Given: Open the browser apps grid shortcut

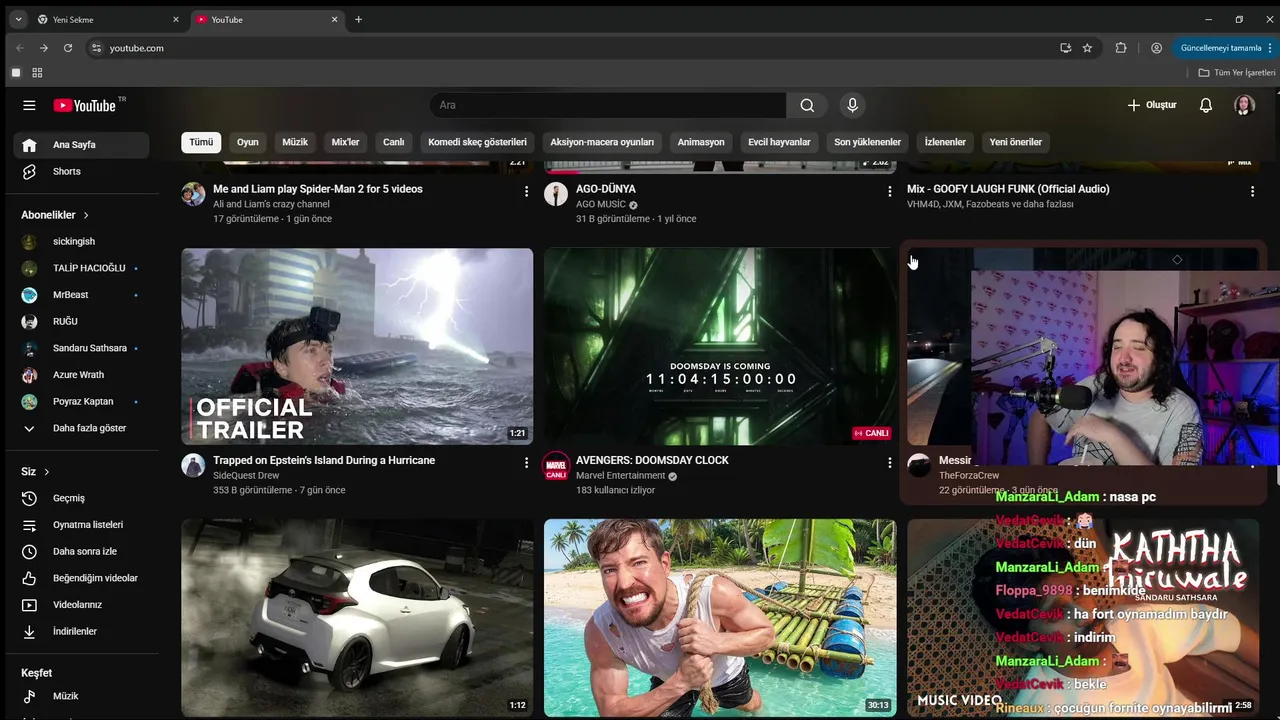Looking at the screenshot, I should [x=37, y=73].
